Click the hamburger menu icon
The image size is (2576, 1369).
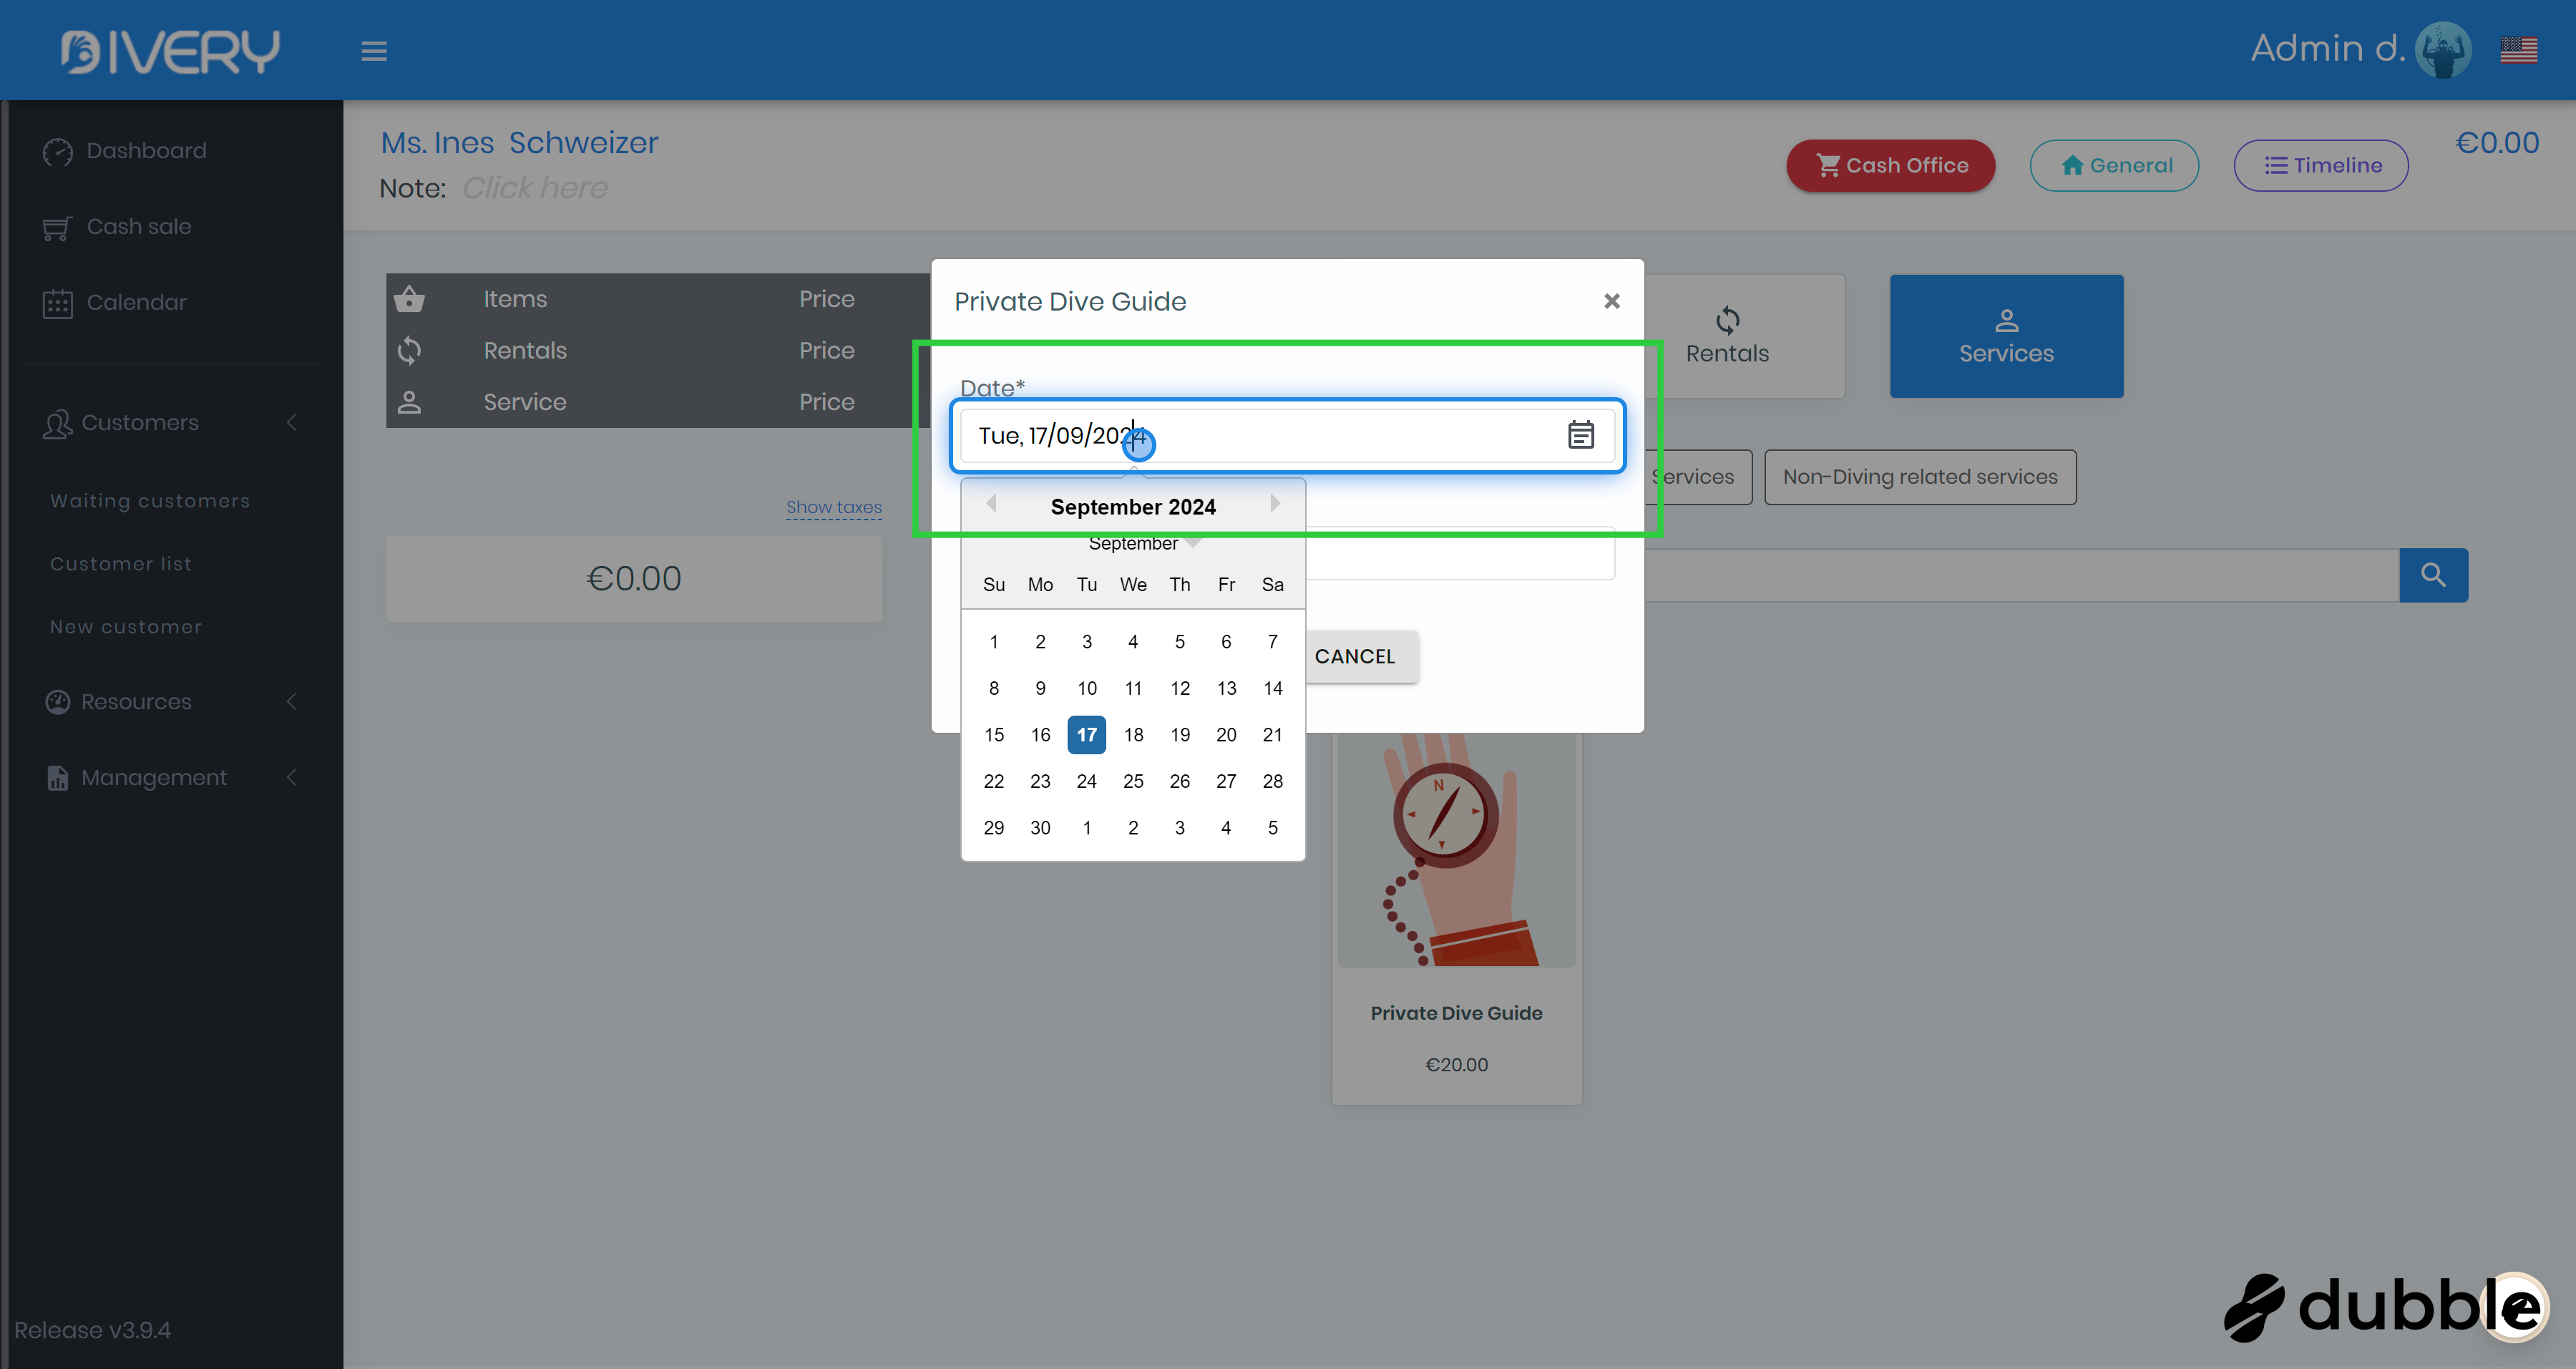374,51
